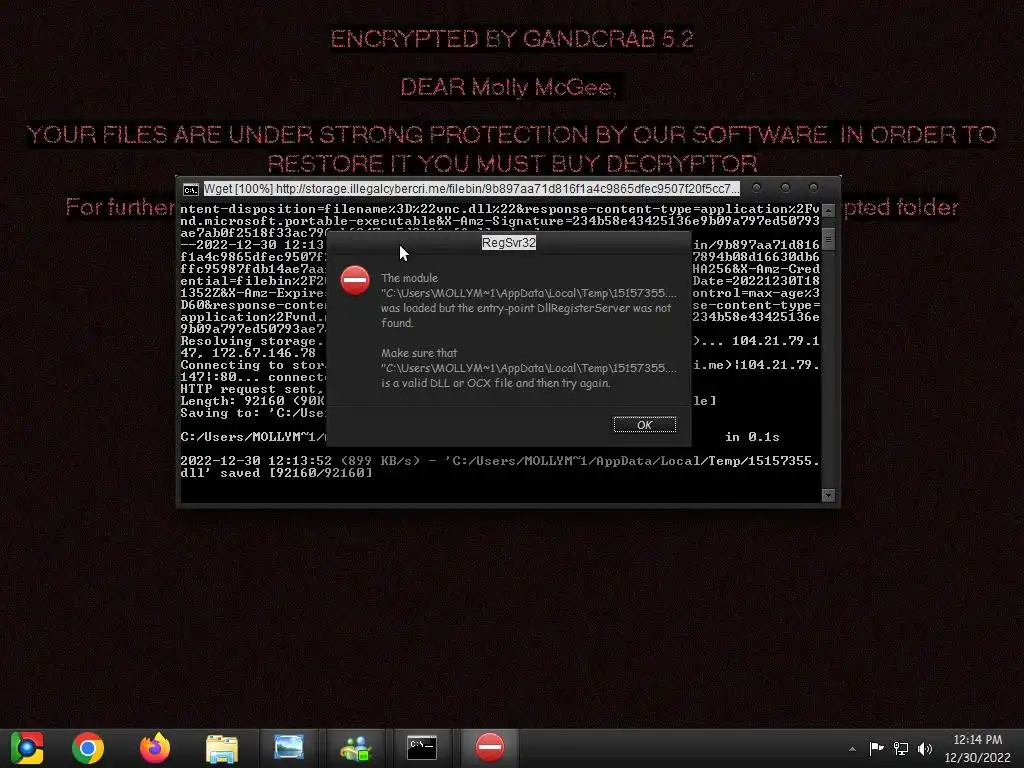Click the taskbar clock 12:14 PM
Image resolution: width=1024 pixels, height=768 pixels.
(x=978, y=740)
